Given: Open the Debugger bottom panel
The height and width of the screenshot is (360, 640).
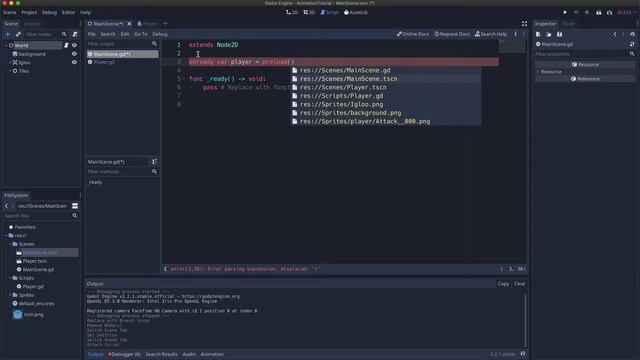Looking at the screenshot, I should pos(124,354).
